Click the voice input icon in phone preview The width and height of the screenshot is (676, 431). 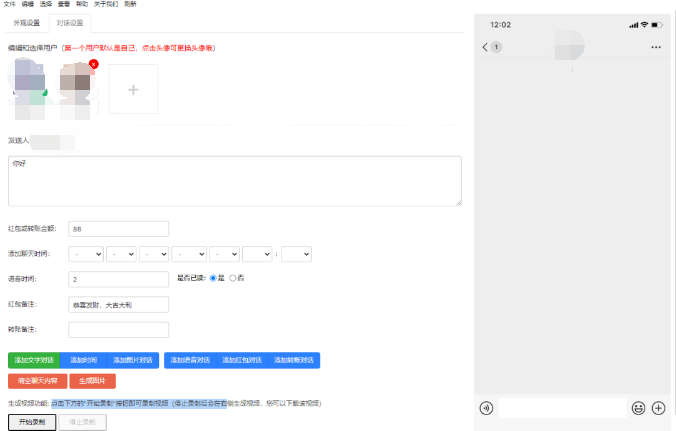(486, 408)
